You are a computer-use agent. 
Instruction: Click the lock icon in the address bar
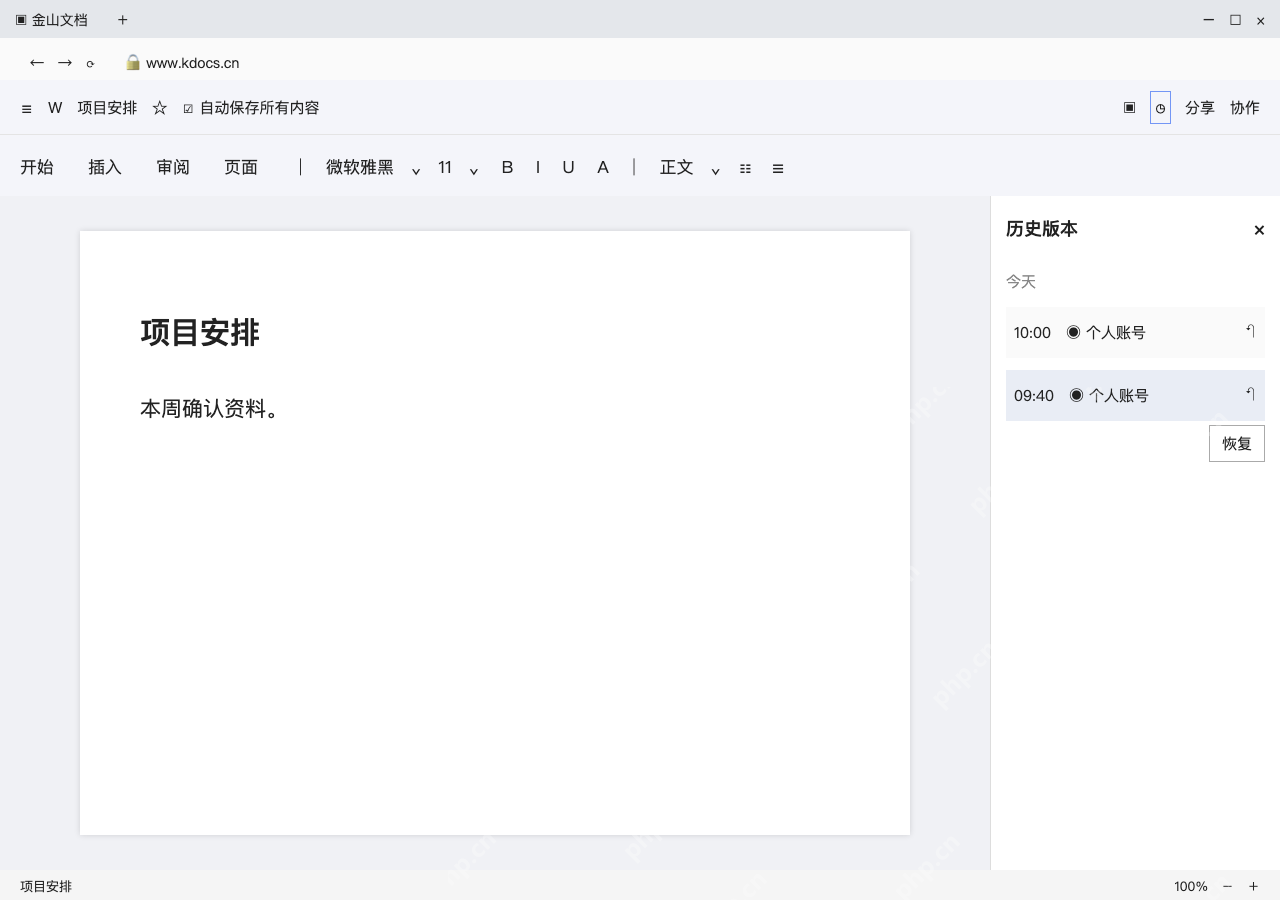click(x=133, y=62)
